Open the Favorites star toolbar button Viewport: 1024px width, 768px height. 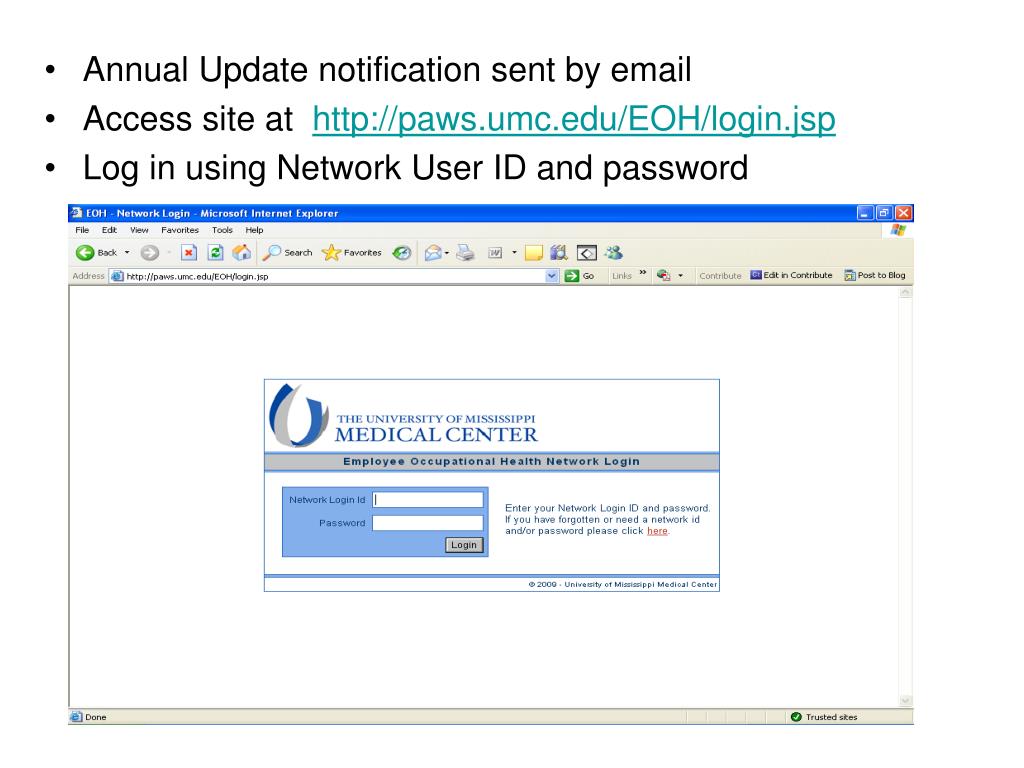(351, 253)
